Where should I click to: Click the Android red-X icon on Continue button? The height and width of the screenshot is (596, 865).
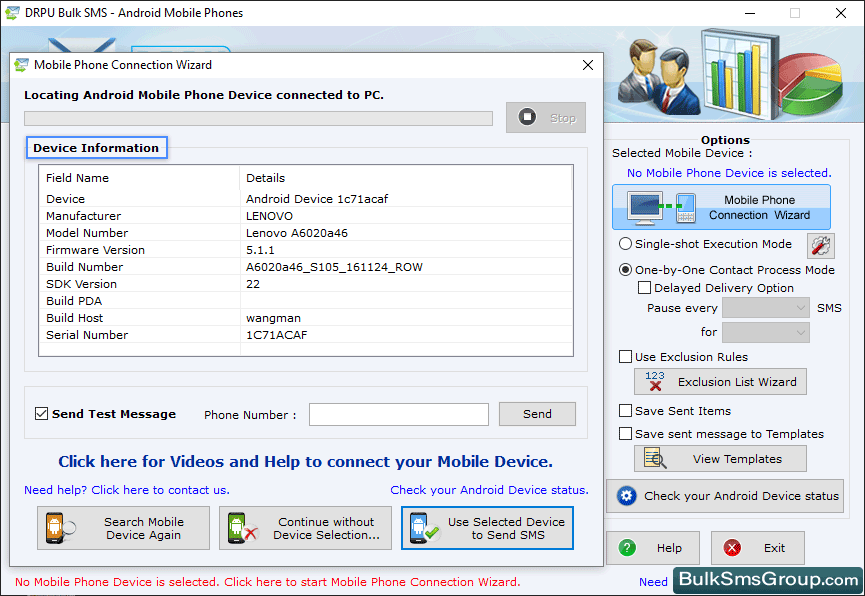click(243, 528)
